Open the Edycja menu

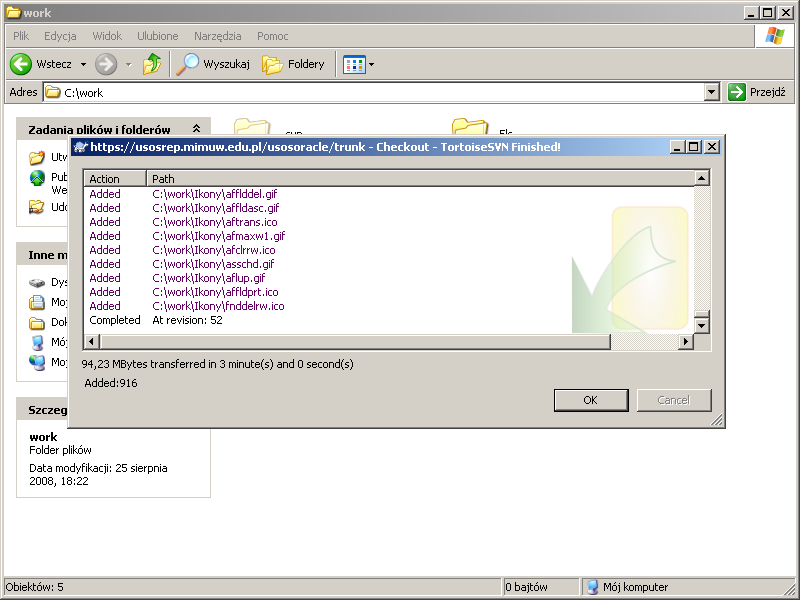[60, 36]
